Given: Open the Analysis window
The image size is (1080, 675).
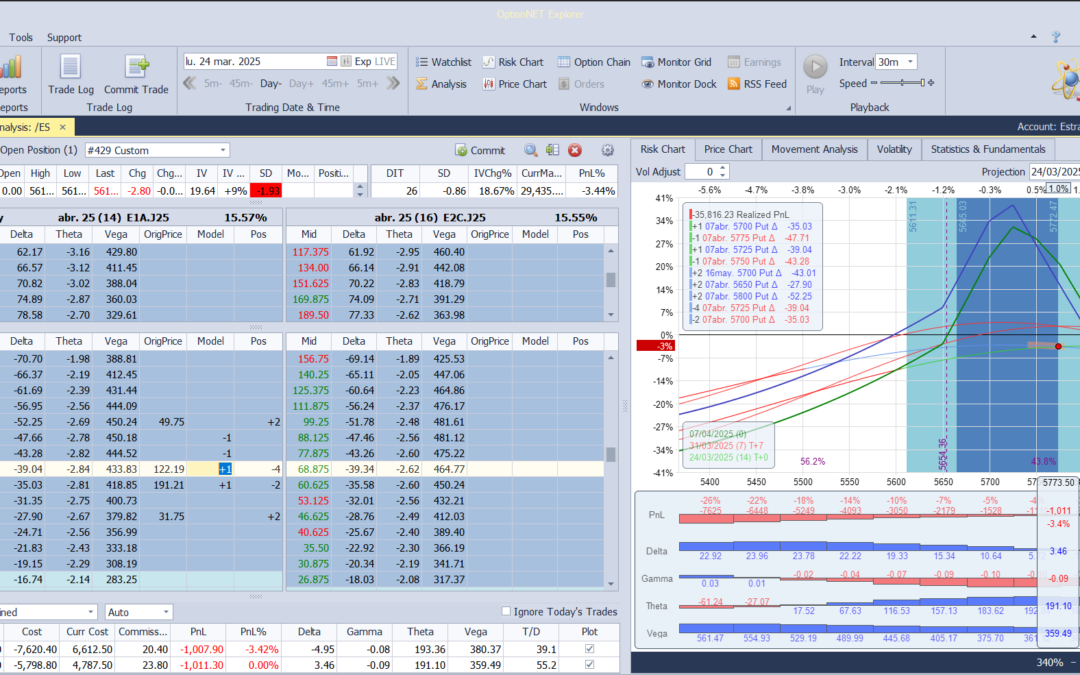Looking at the screenshot, I should click(442, 84).
